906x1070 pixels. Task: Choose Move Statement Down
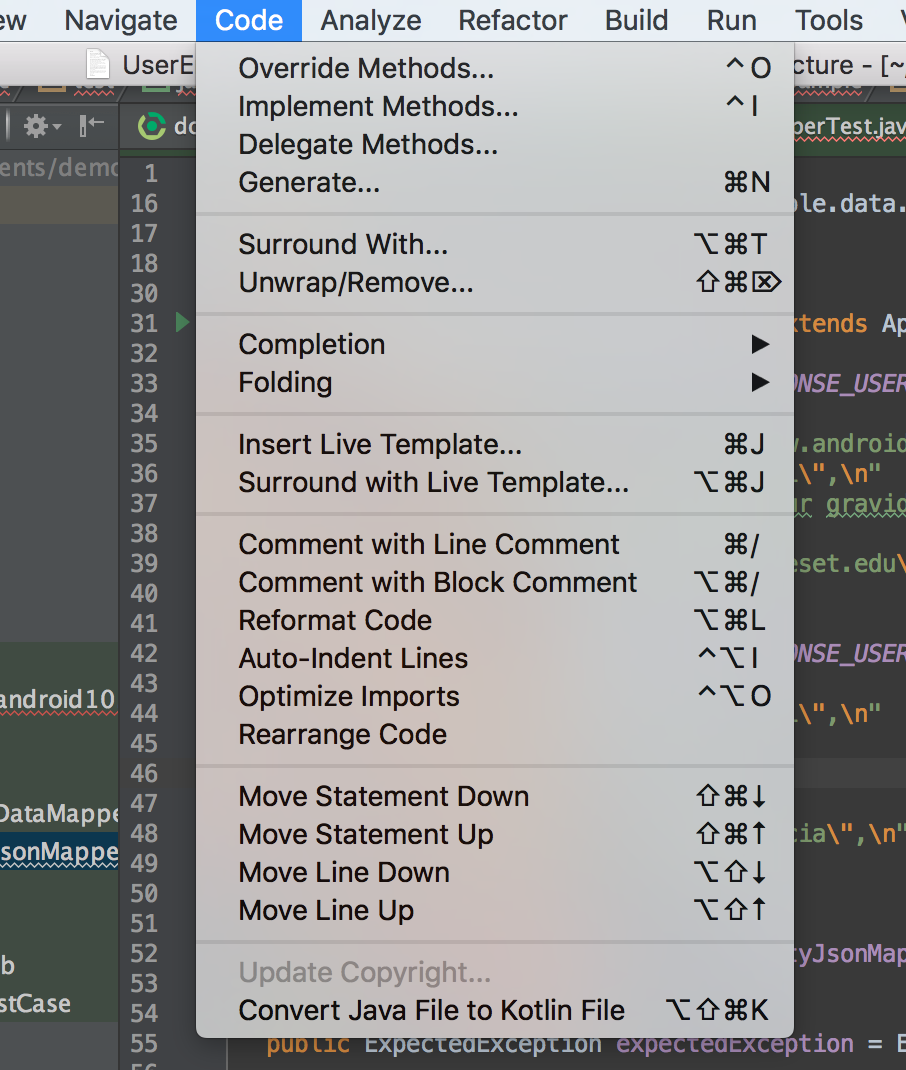coord(384,797)
